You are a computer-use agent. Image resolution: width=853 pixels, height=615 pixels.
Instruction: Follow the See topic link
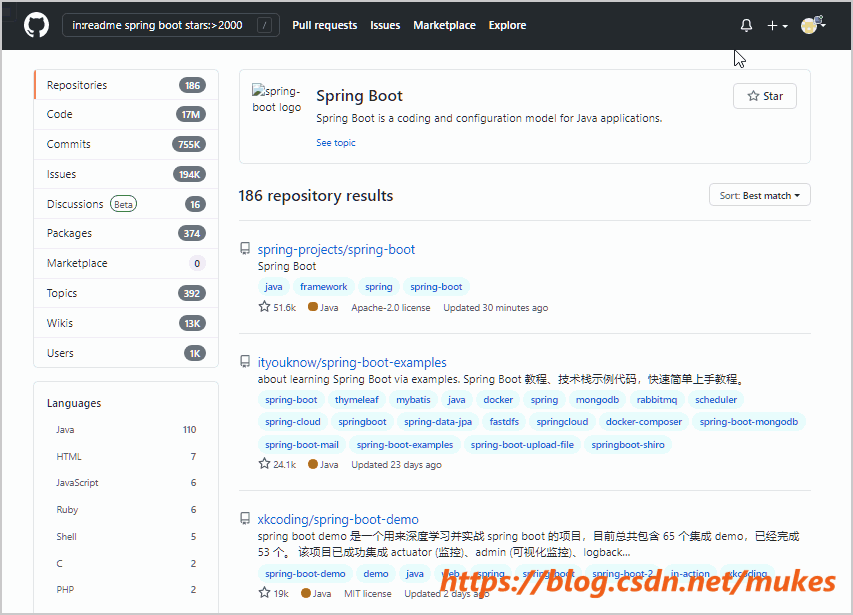click(336, 142)
